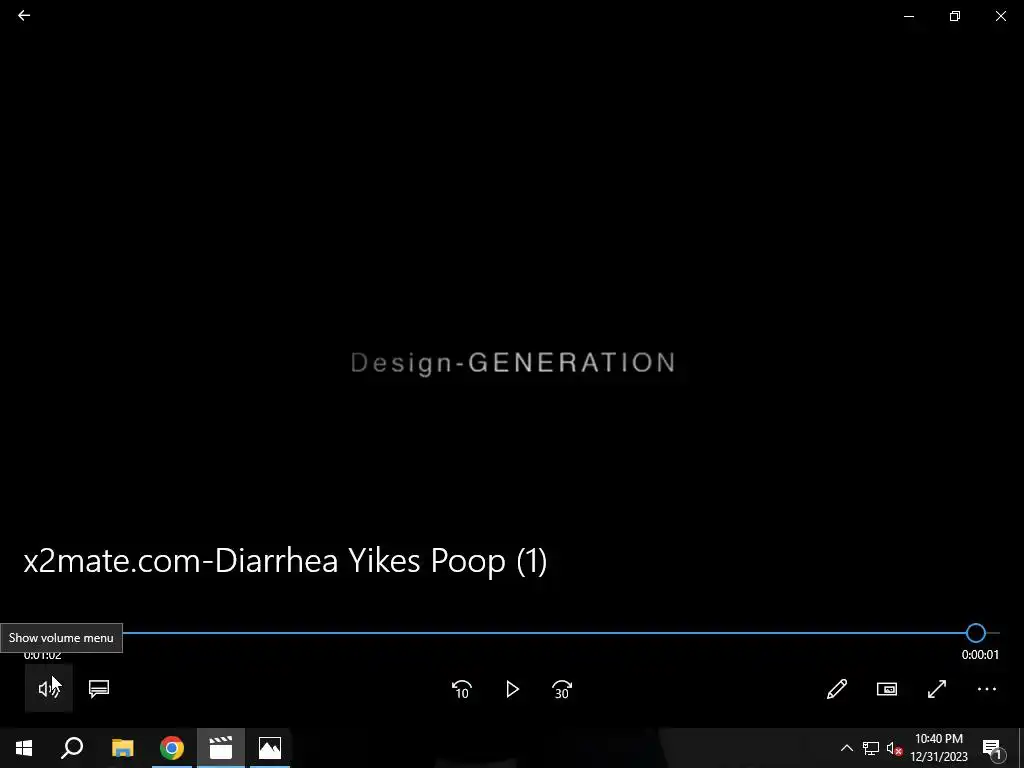Open the subtitles and captions menu
The height and width of the screenshot is (768, 1024).
tap(99, 688)
